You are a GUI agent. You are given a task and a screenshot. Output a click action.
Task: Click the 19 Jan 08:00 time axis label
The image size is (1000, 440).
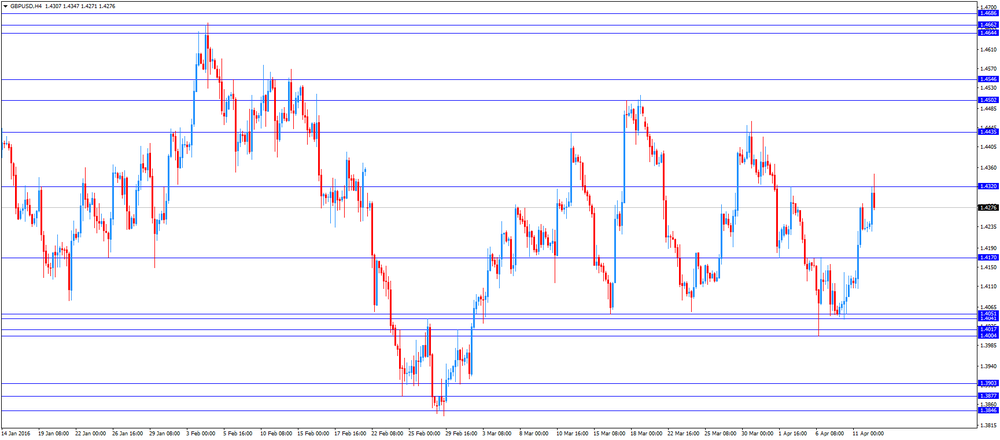pos(52,433)
